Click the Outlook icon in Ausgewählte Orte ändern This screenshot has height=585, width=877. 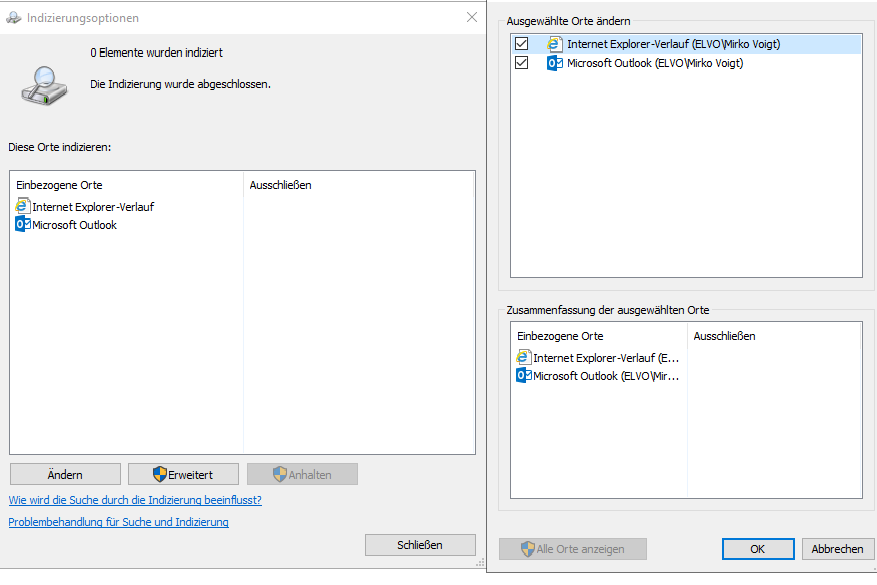click(x=554, y=63)
